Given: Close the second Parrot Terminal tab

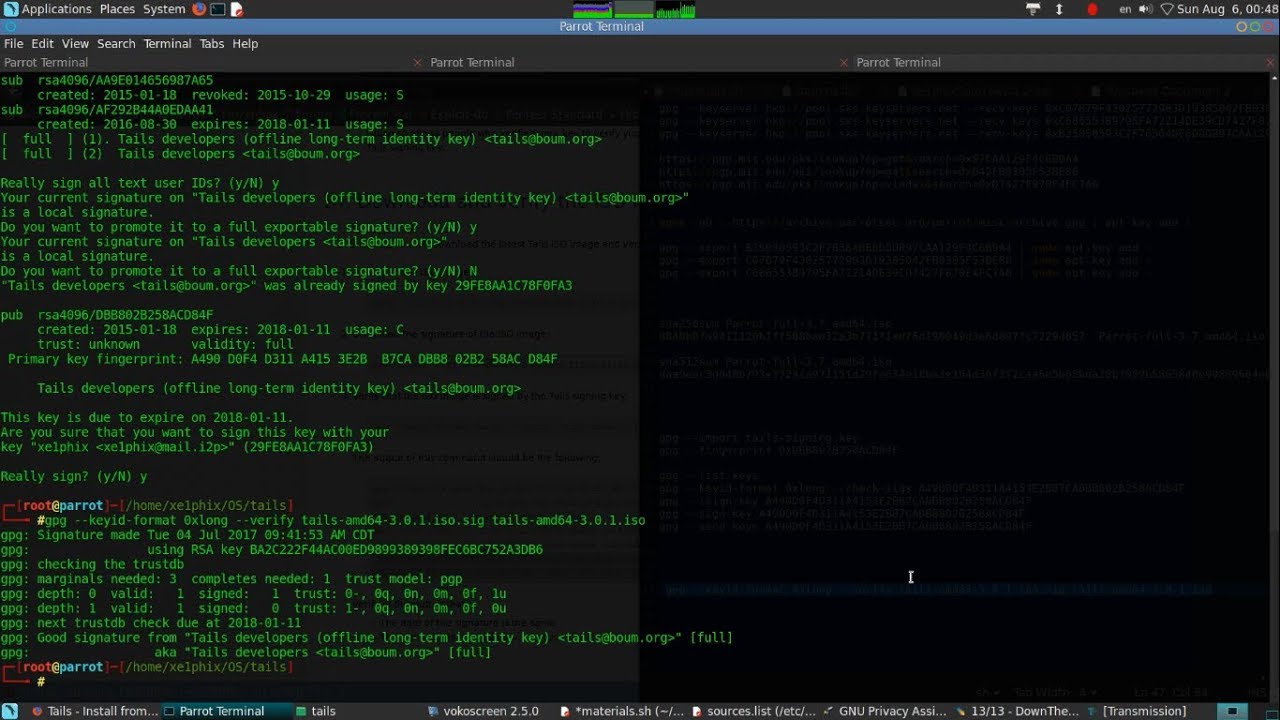Looking at the screenshot, I should tap(844, 62).
